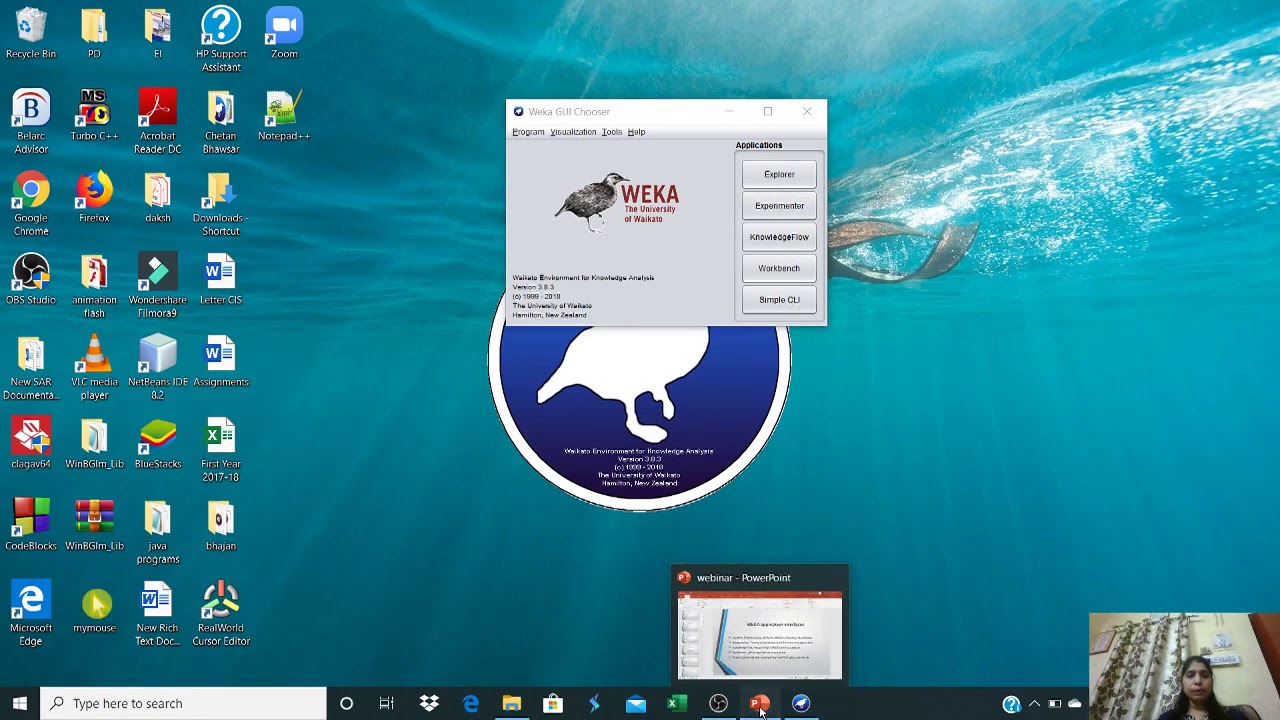Viewport: 1280px width, 720px height.
Task: Switch to PowerPoint in taskbar
Action: point(759,703)
